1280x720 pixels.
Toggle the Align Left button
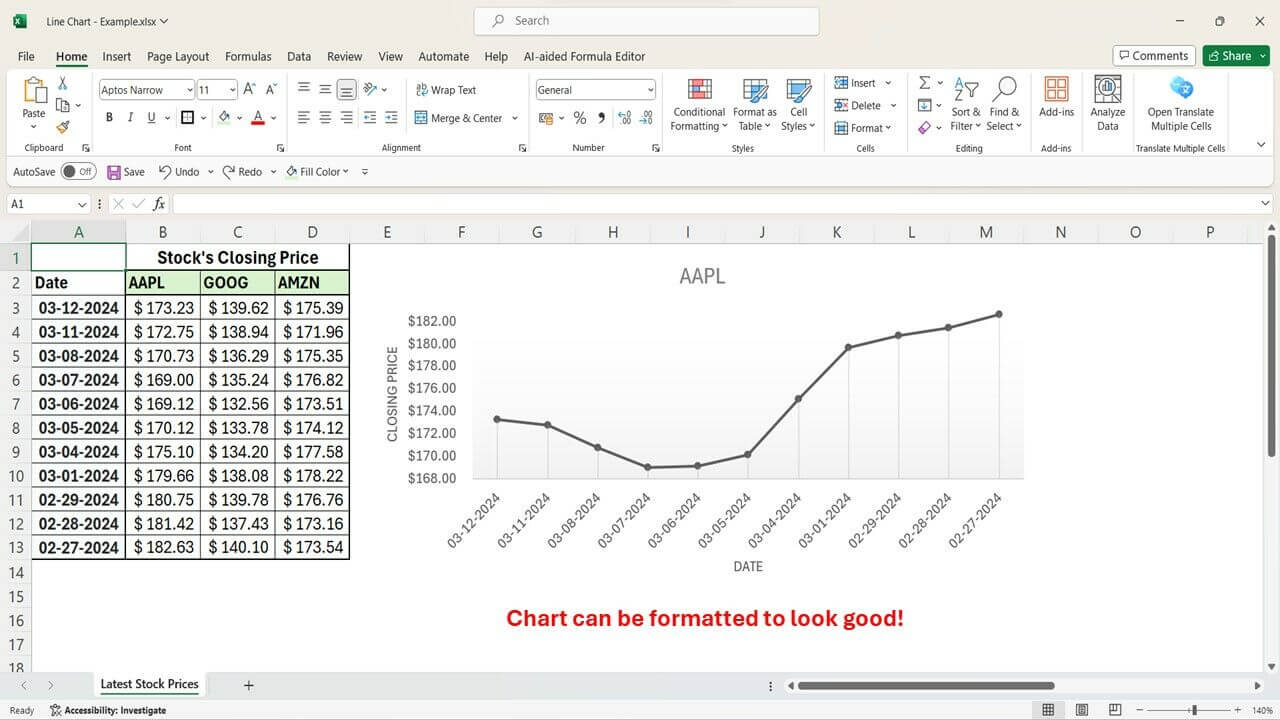point(304,118)
